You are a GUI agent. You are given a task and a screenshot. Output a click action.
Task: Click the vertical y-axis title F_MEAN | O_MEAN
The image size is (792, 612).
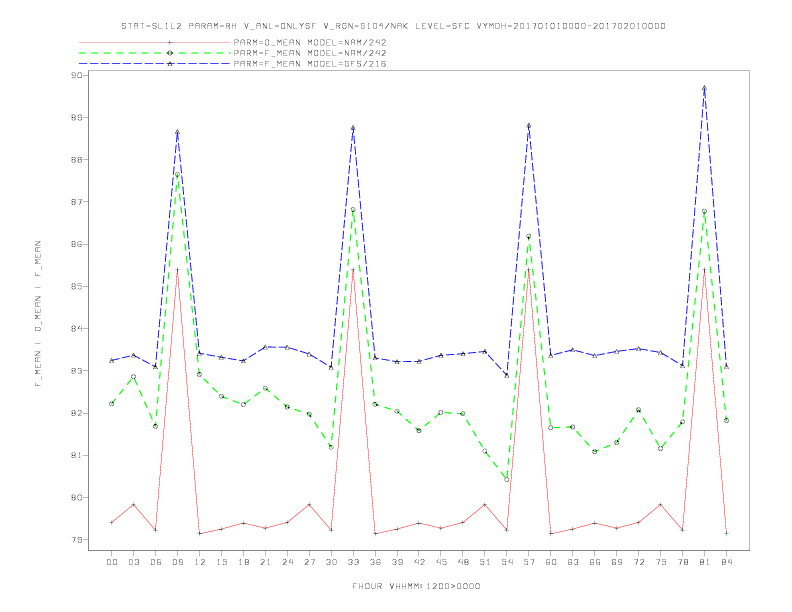(38, 314)
